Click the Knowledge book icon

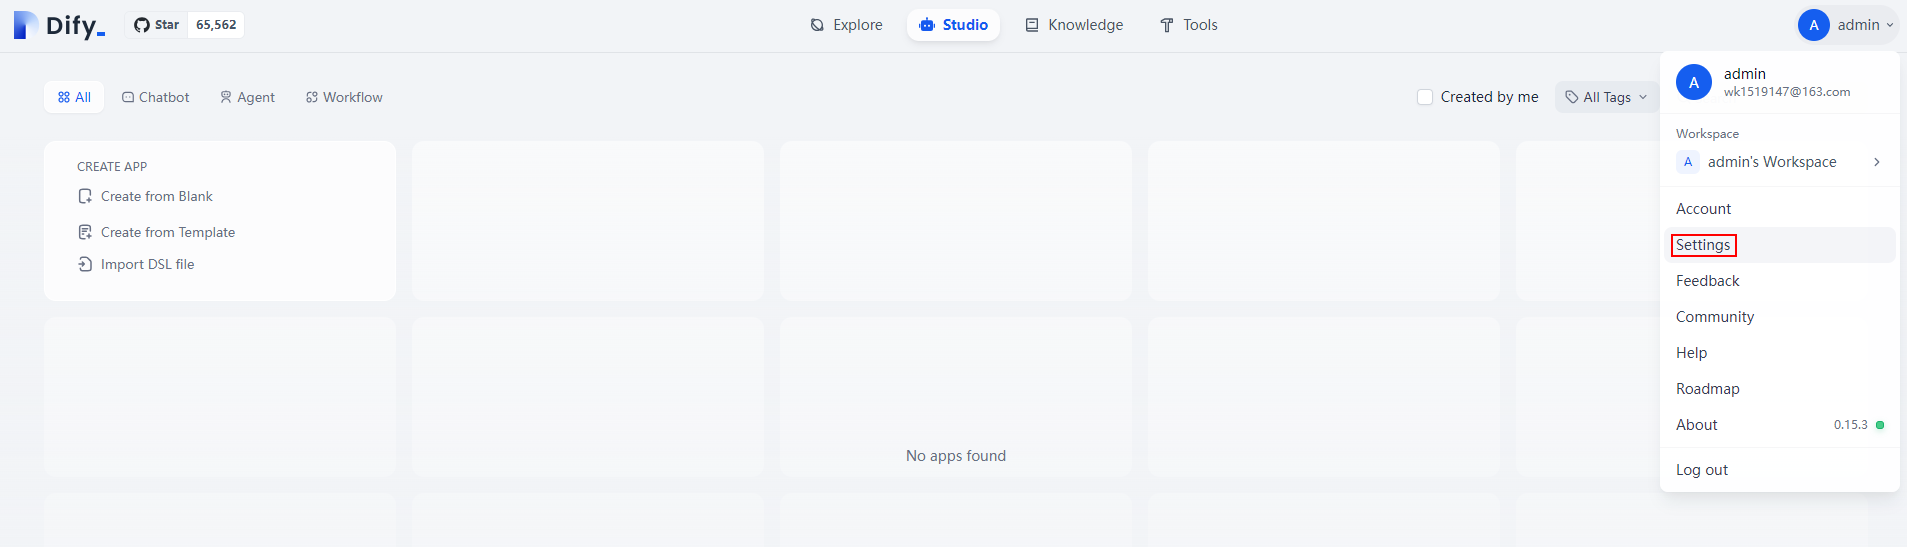click(x=1032, y=25)
